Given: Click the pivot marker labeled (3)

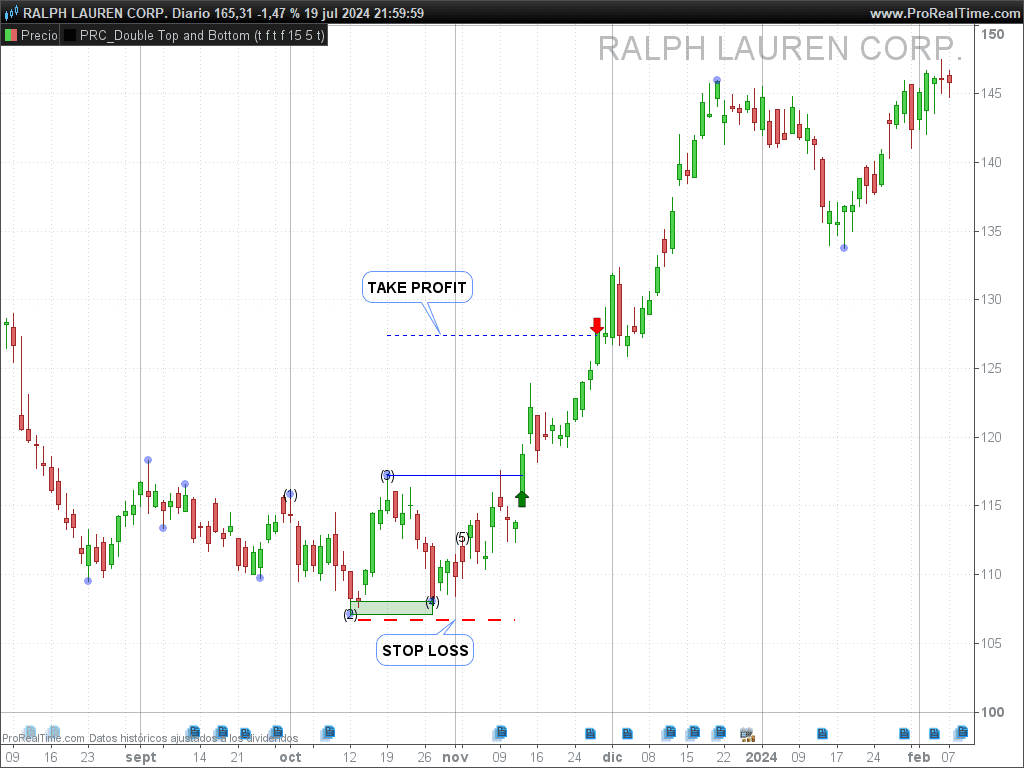Looking at the screenshot, I should point(387,475).
